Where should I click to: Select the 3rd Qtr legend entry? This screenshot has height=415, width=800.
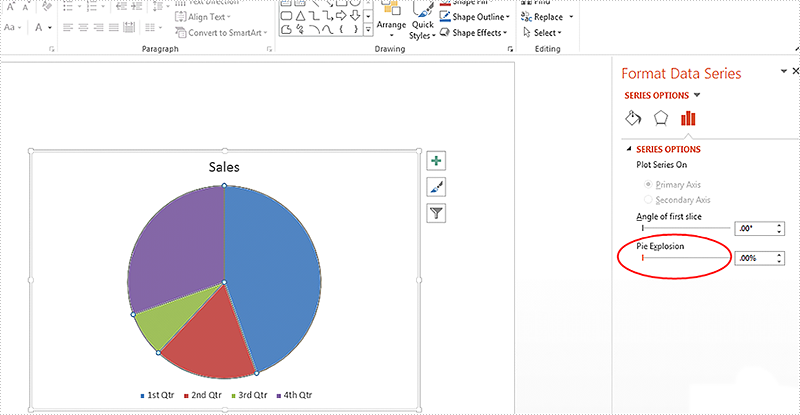pyautogui.click(x=249, y=395)
